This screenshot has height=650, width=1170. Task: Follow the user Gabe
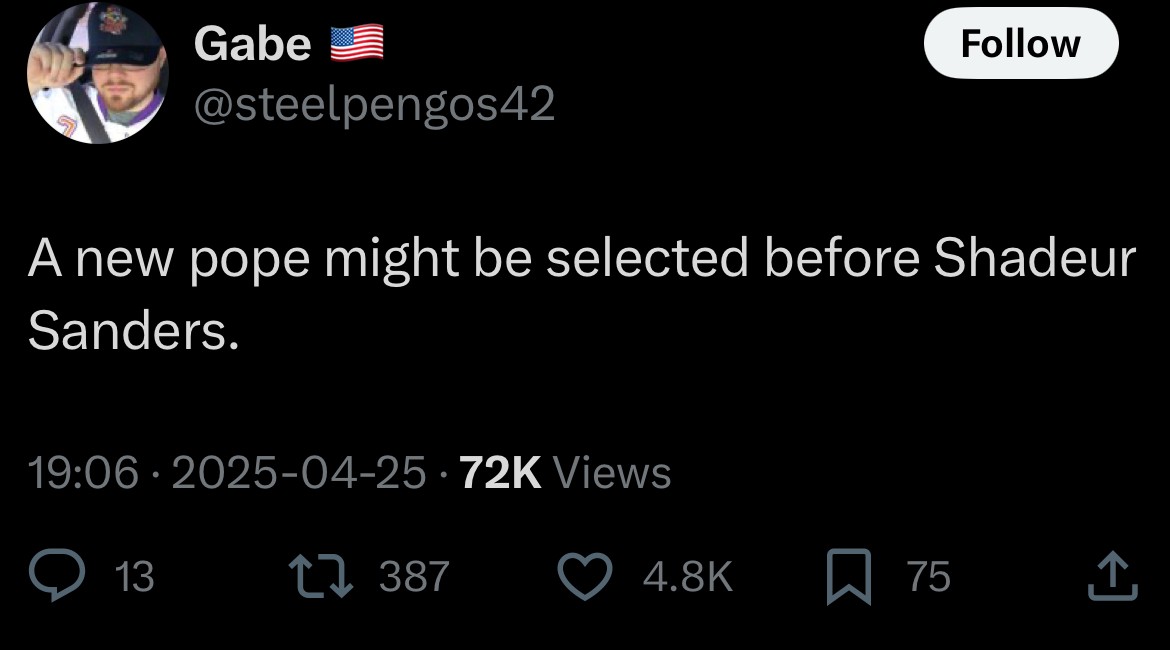pos(1020,44)
